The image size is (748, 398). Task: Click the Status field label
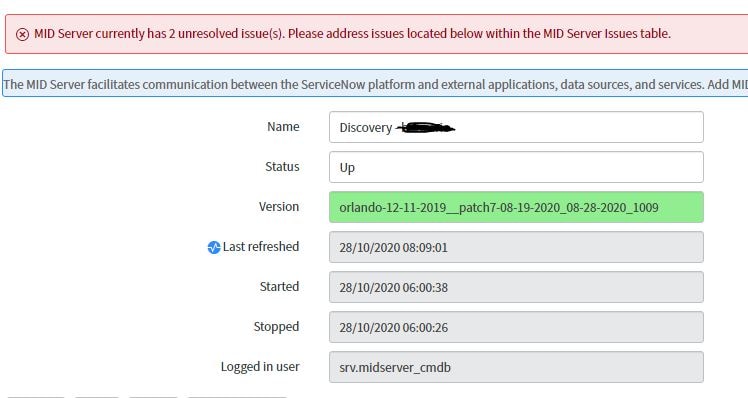[282, 167]
